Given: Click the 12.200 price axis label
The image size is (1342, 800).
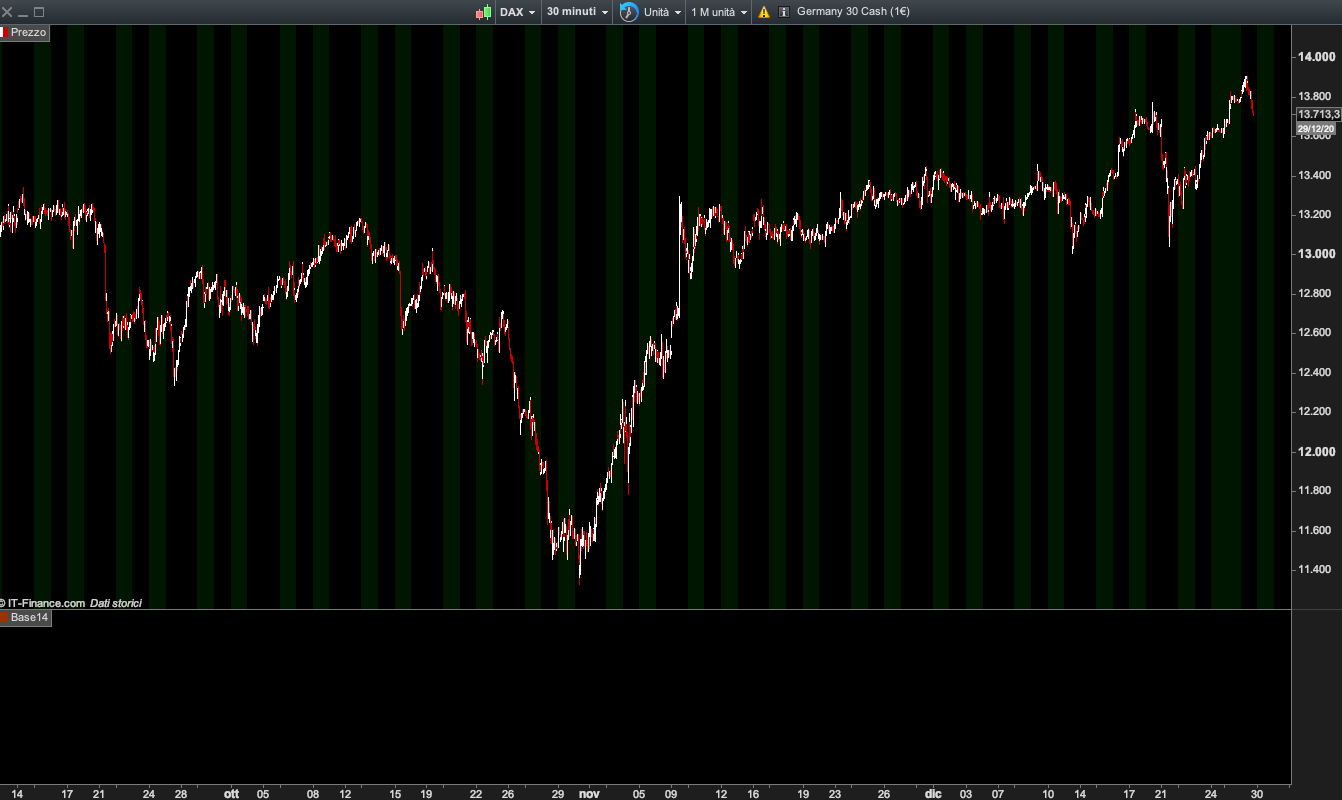Looking at the screenshot, I should (x=1317, y=411).
